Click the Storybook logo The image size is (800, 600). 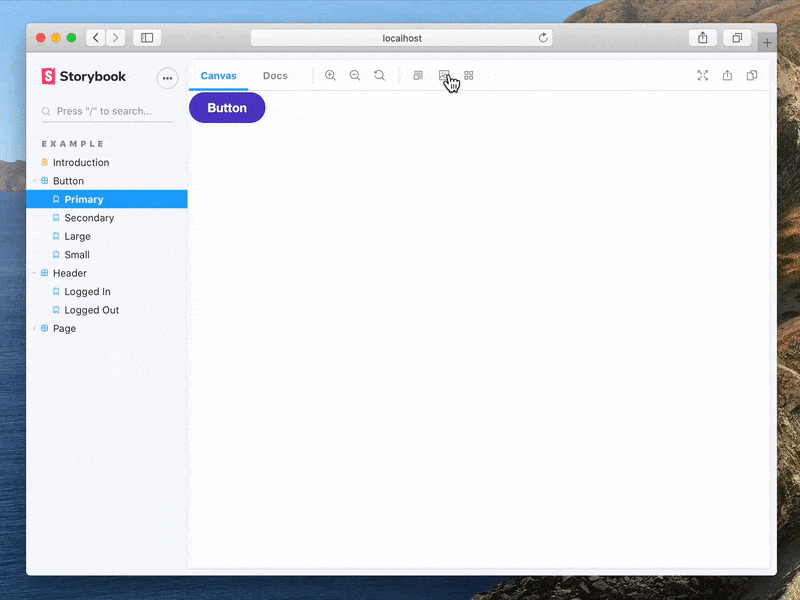click(x=84, y=77)
